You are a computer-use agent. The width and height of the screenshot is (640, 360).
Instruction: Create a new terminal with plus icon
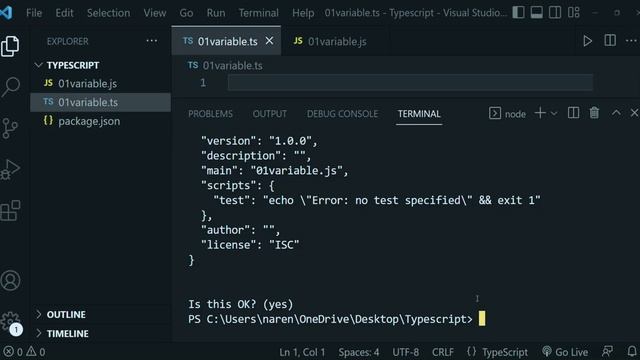[540, 113]
